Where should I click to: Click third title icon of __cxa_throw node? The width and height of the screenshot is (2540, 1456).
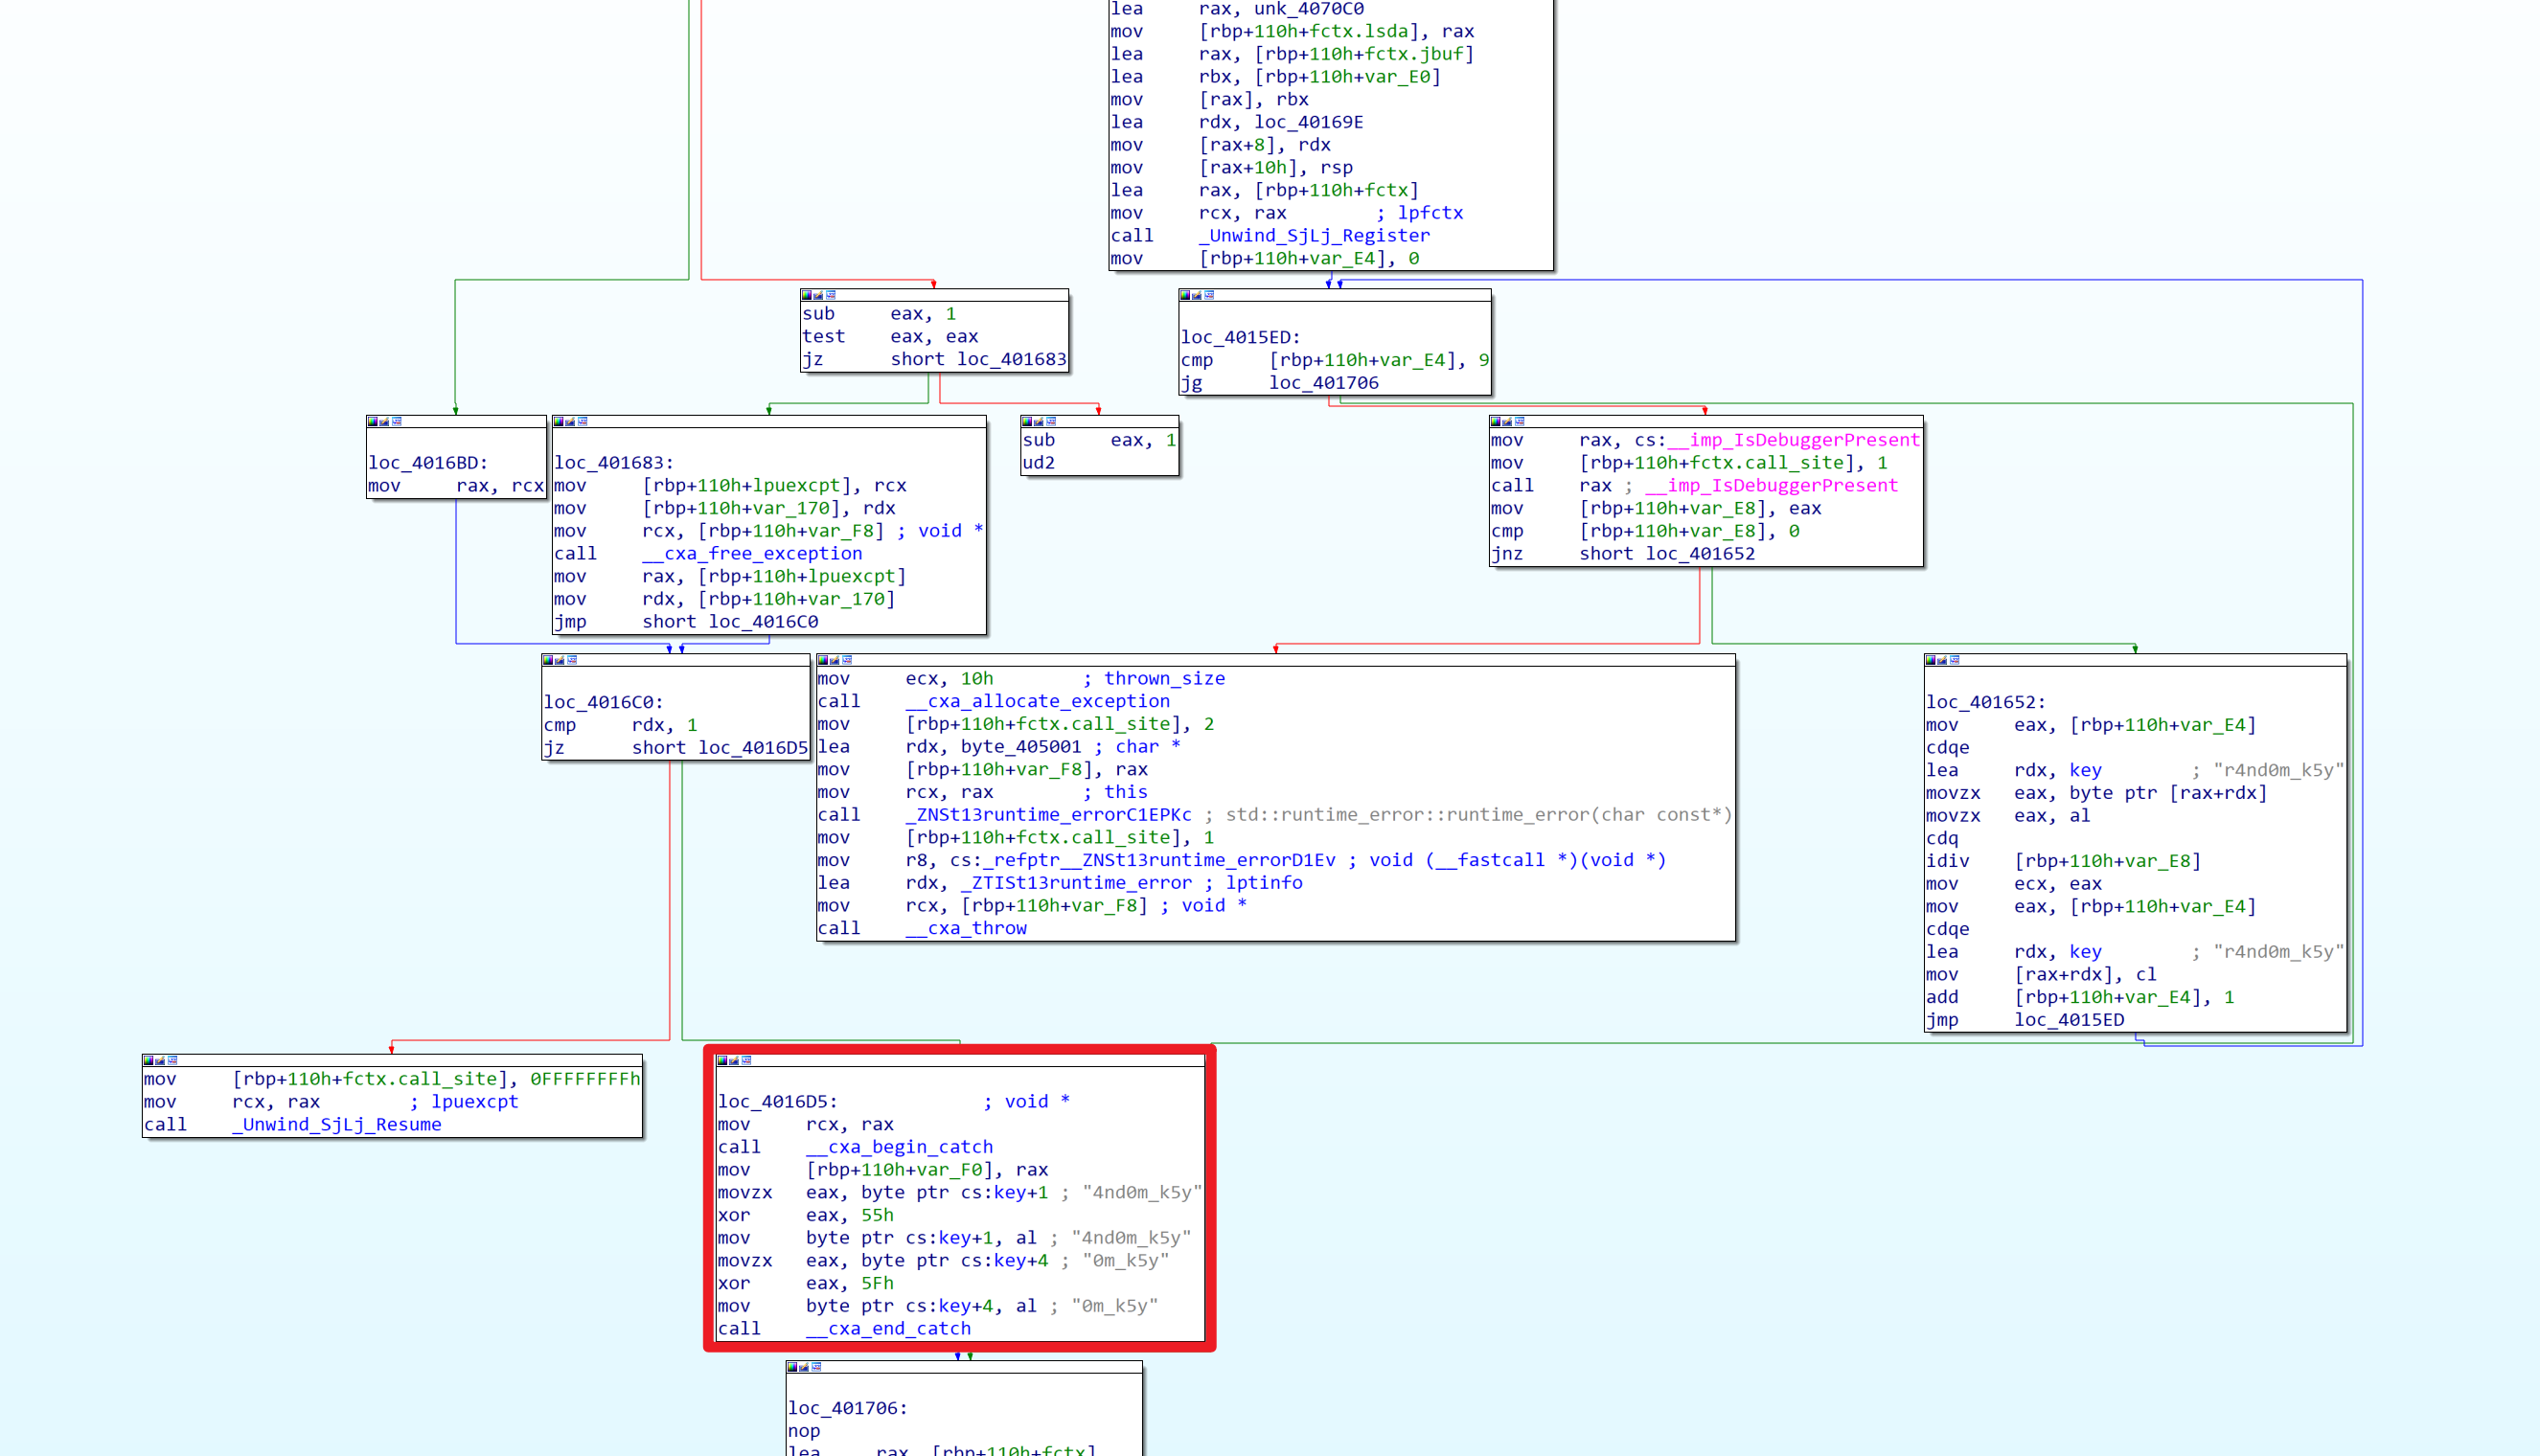point(847,660)
